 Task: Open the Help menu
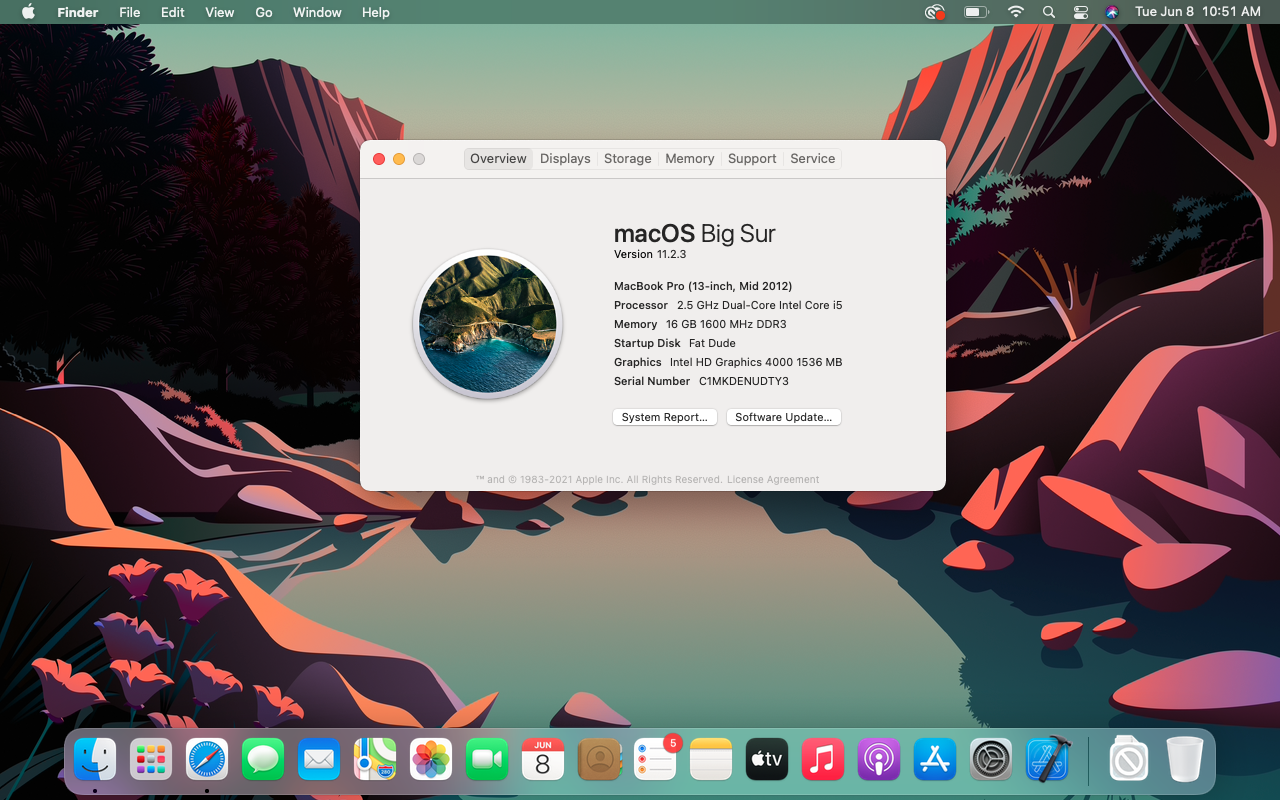[376, 12]
